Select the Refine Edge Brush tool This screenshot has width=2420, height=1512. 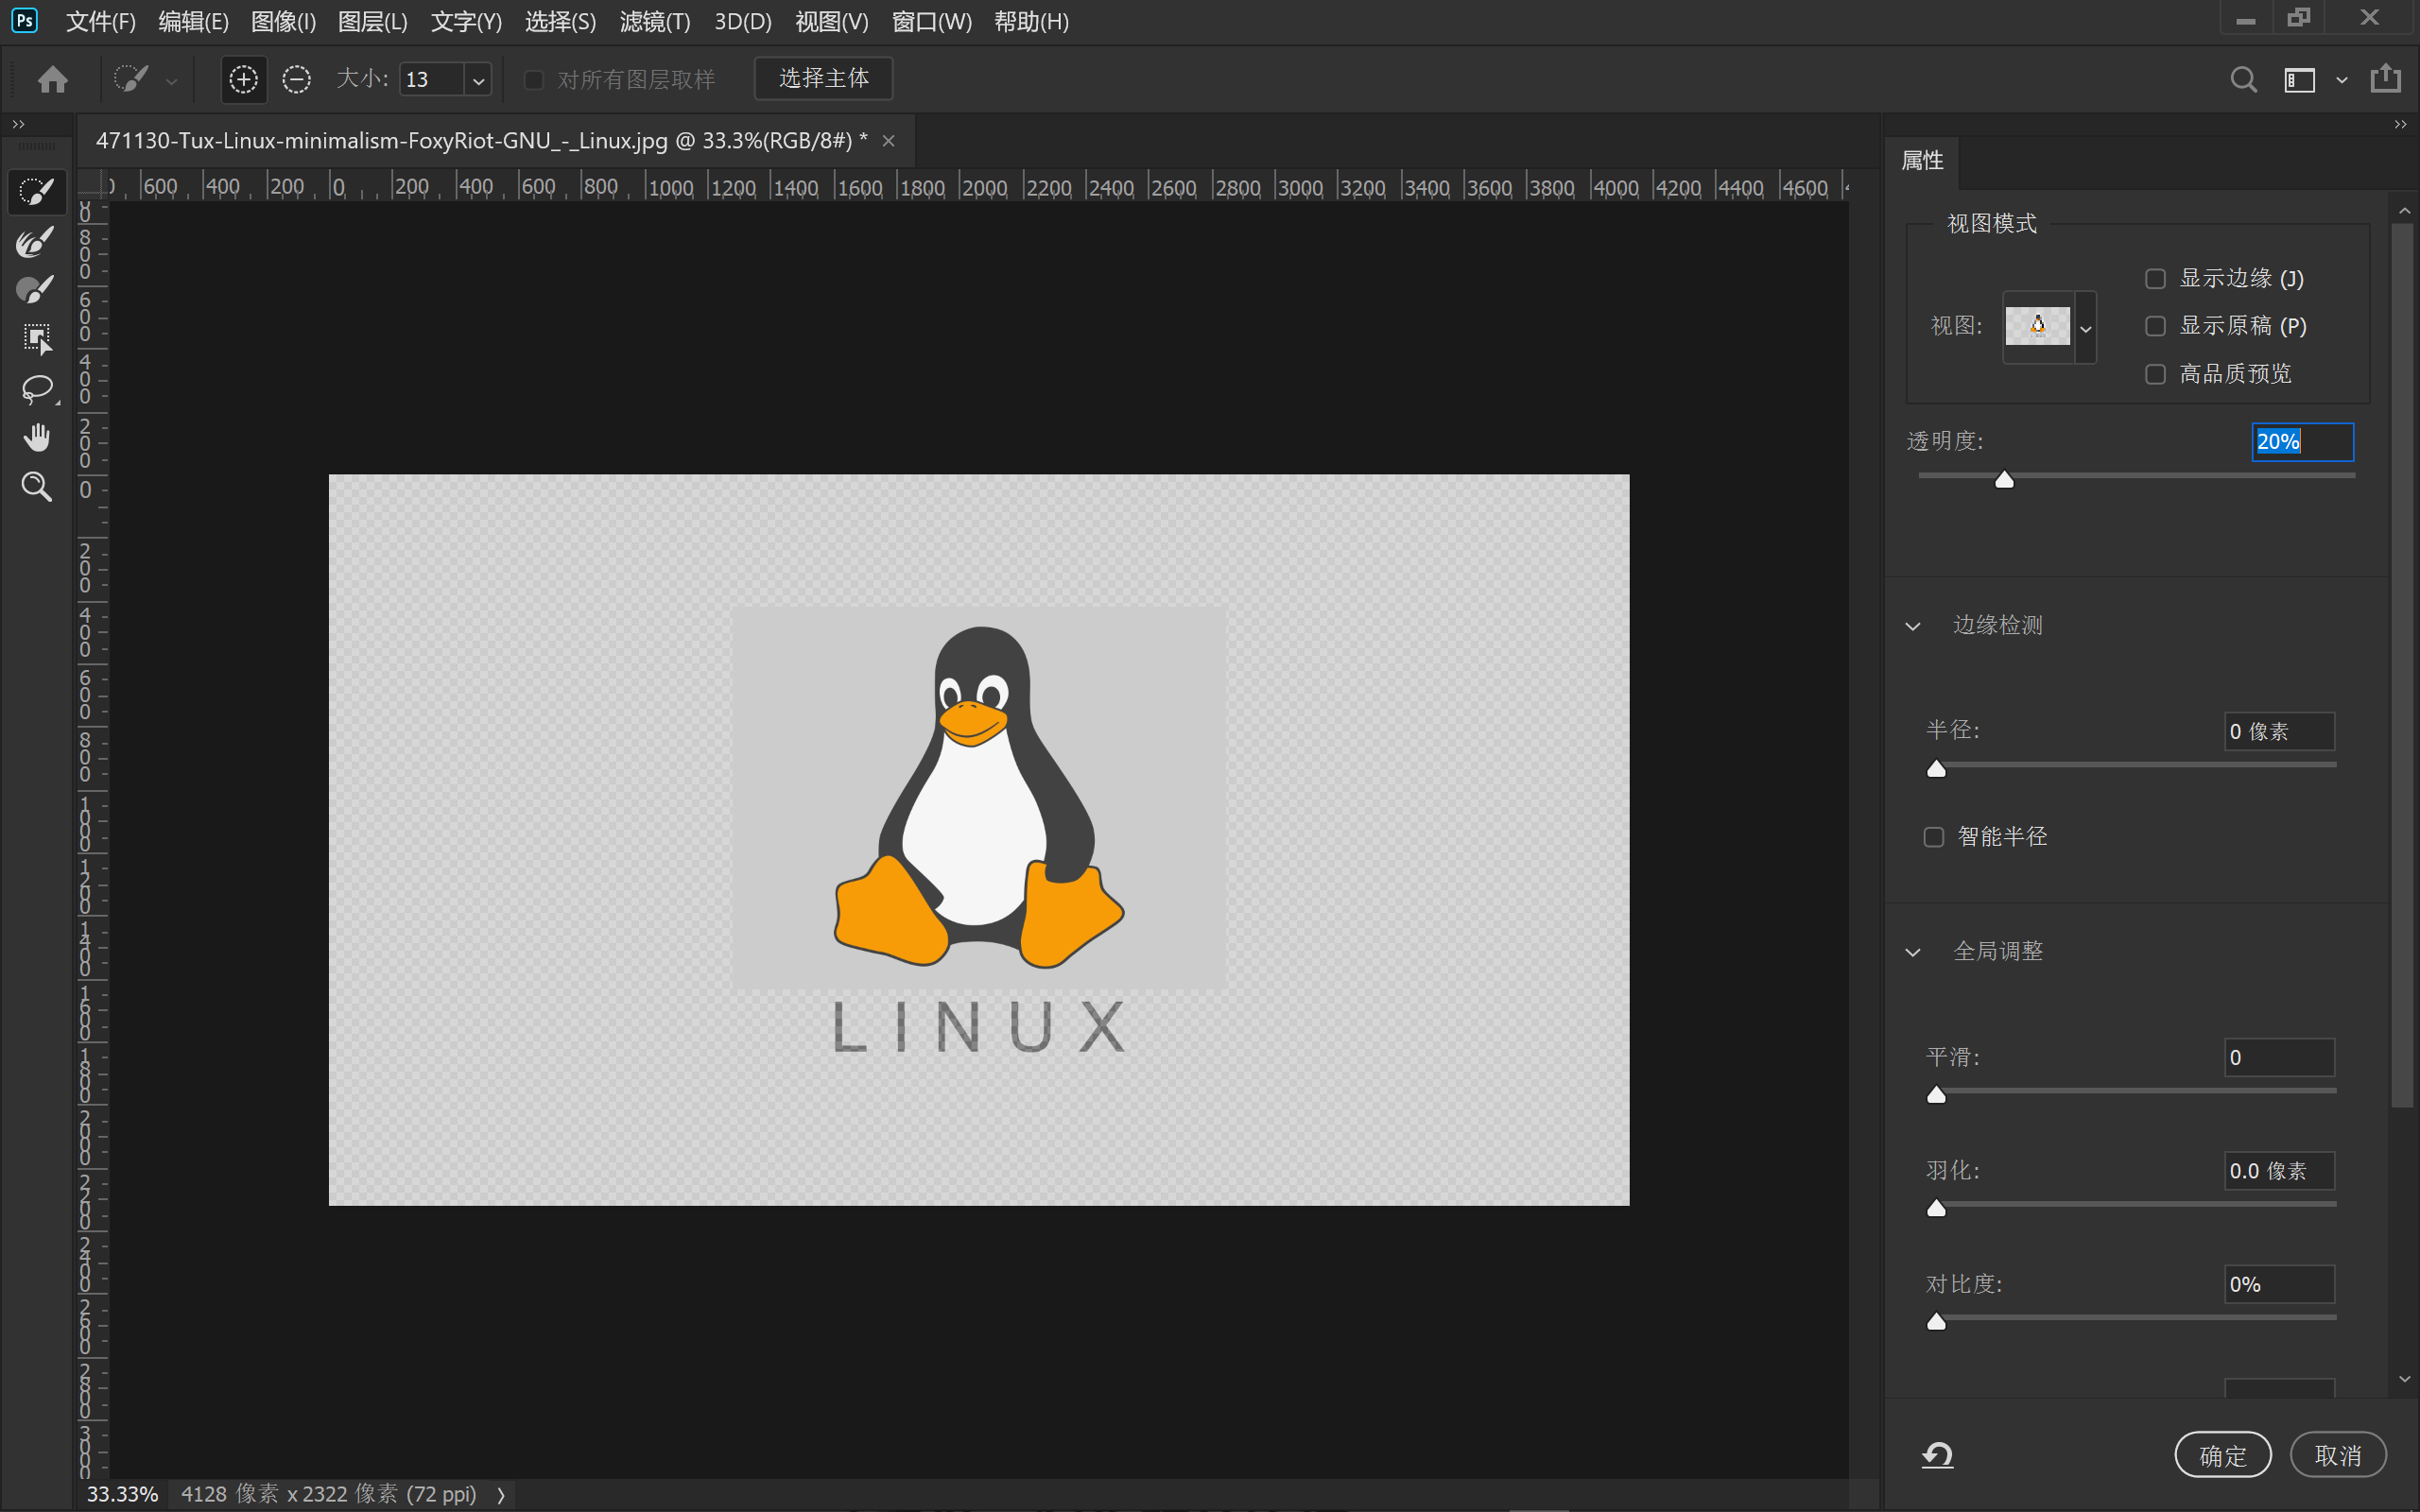(x=37, y=241)
